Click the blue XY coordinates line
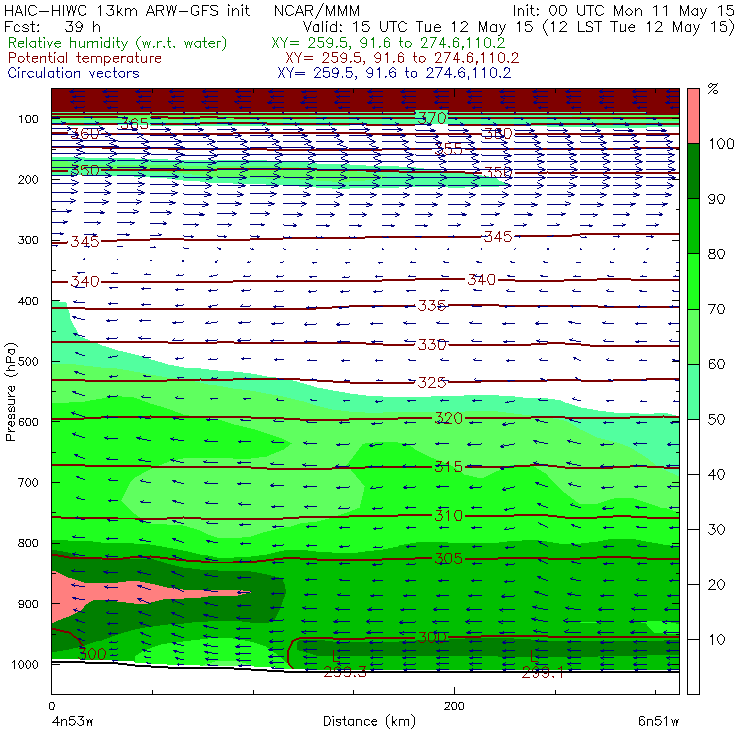The width and height of the screenshot is (740, 740). (x=394, y=73)
